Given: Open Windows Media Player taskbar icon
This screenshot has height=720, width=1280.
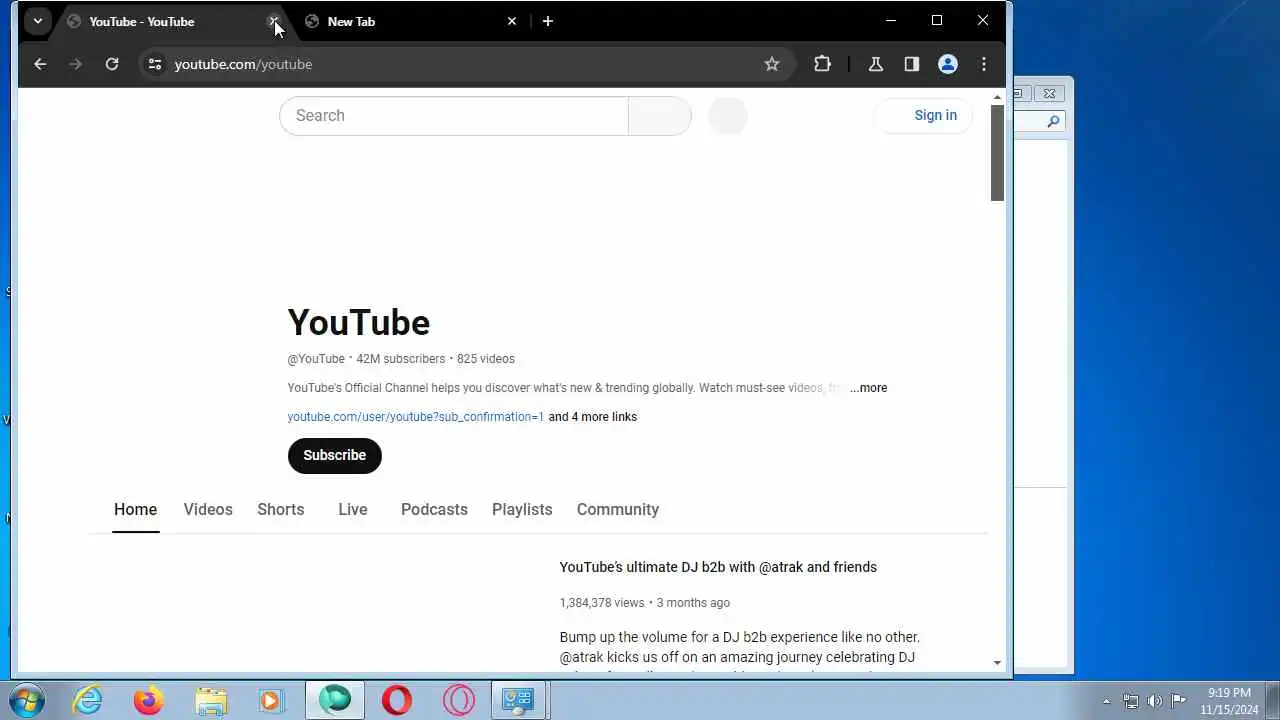Looking at the screenshot, I should pyautogui.click(x=272, y=700).
